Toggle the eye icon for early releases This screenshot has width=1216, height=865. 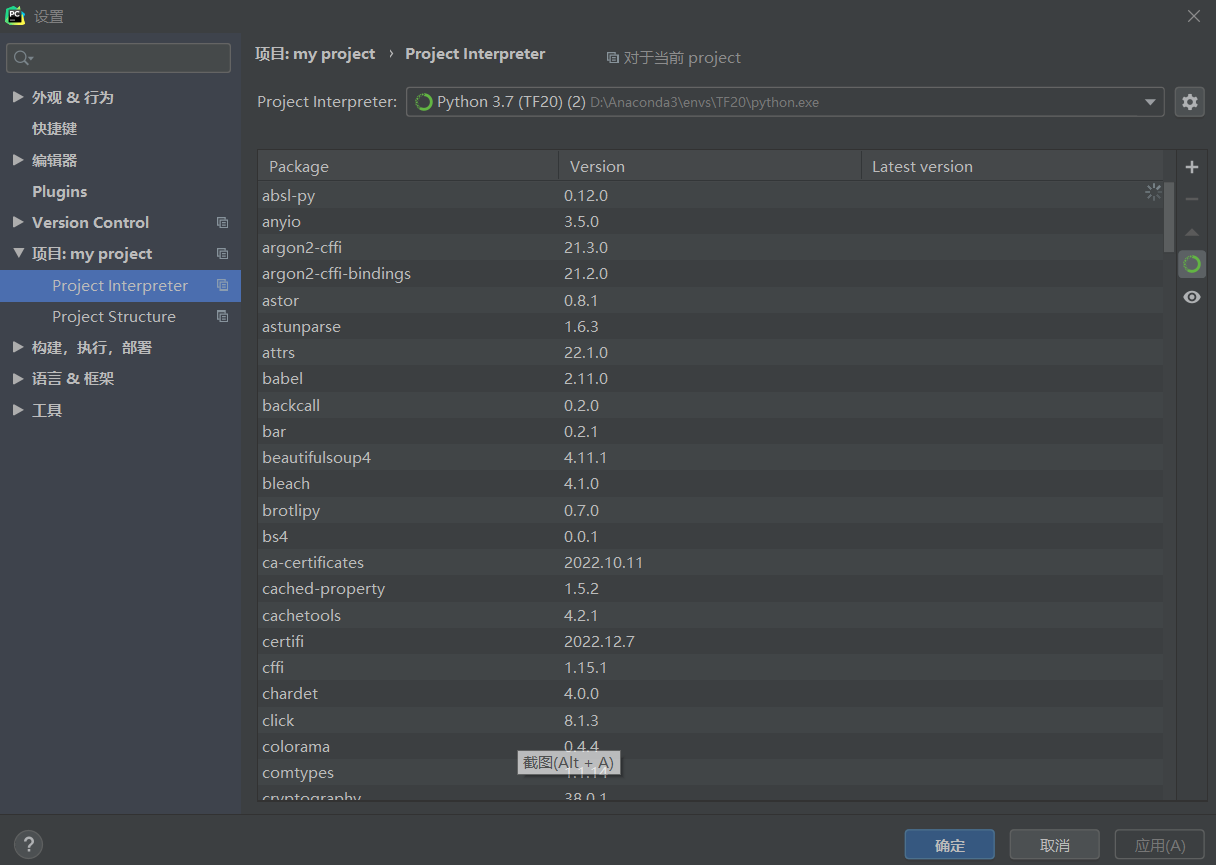click(x=1191, y=297)
